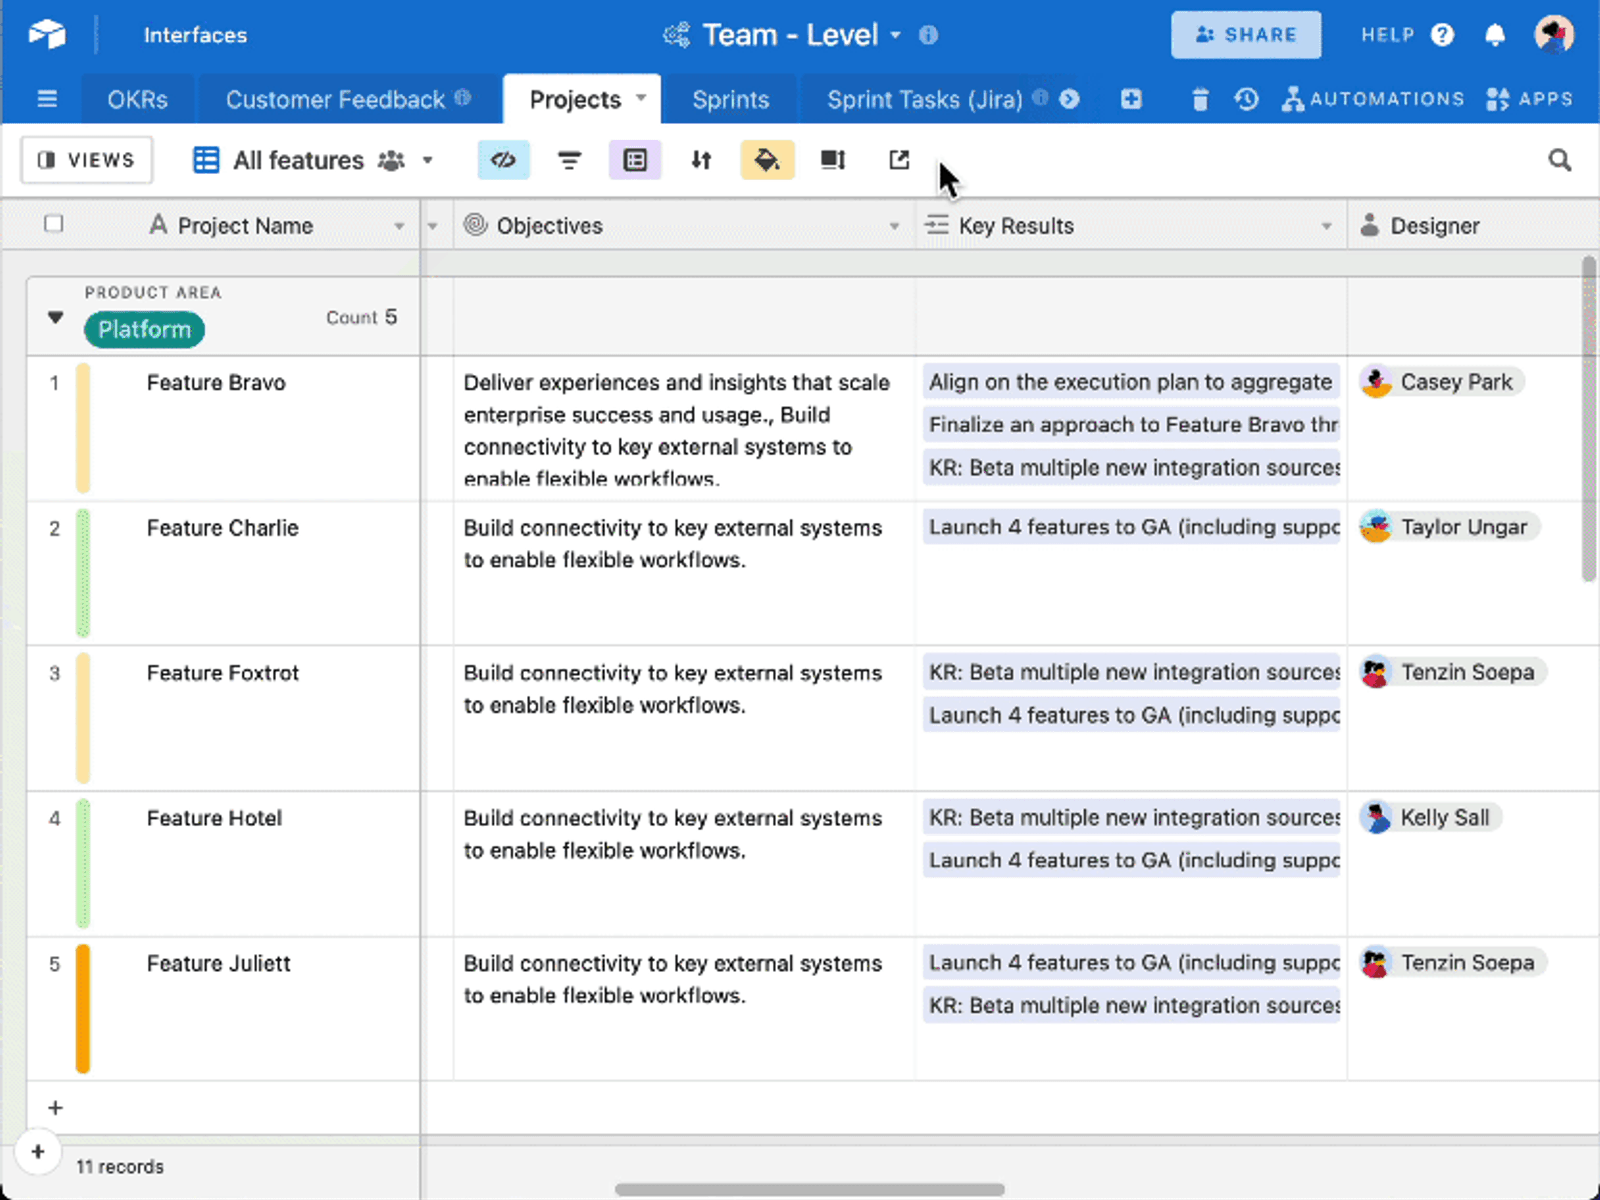Click the group records icon
This screenshot has height=1200, width=1600.
click(x=635, y=160)
